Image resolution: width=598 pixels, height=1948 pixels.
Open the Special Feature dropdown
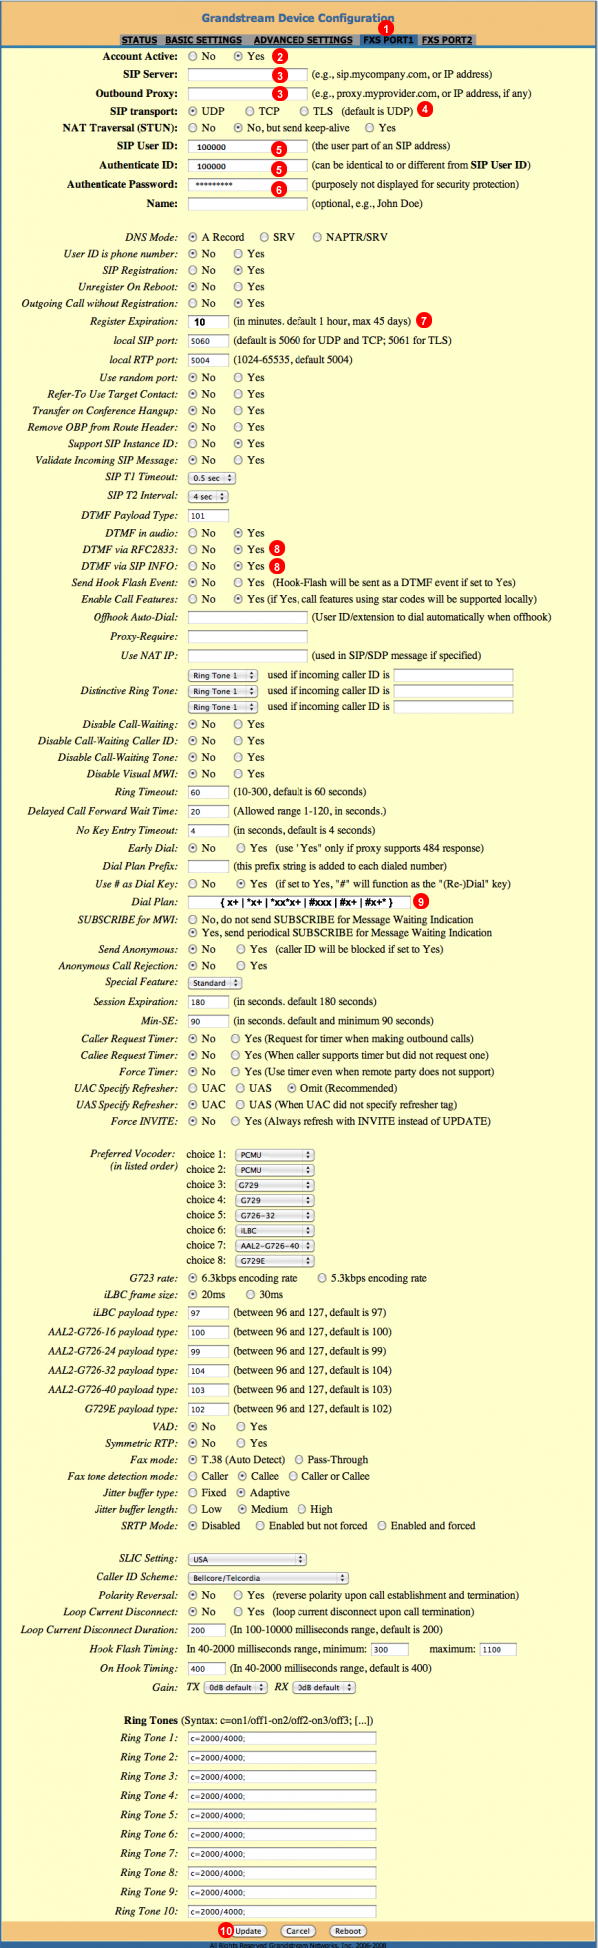[x=215, y=983]
